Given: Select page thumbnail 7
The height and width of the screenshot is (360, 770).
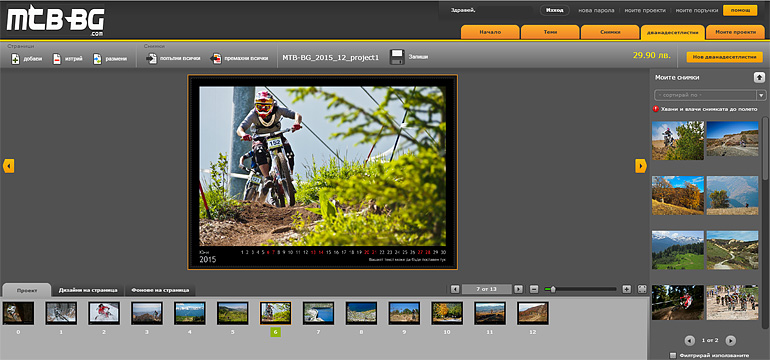Looking at the screenshot, I should click(318, 313).
